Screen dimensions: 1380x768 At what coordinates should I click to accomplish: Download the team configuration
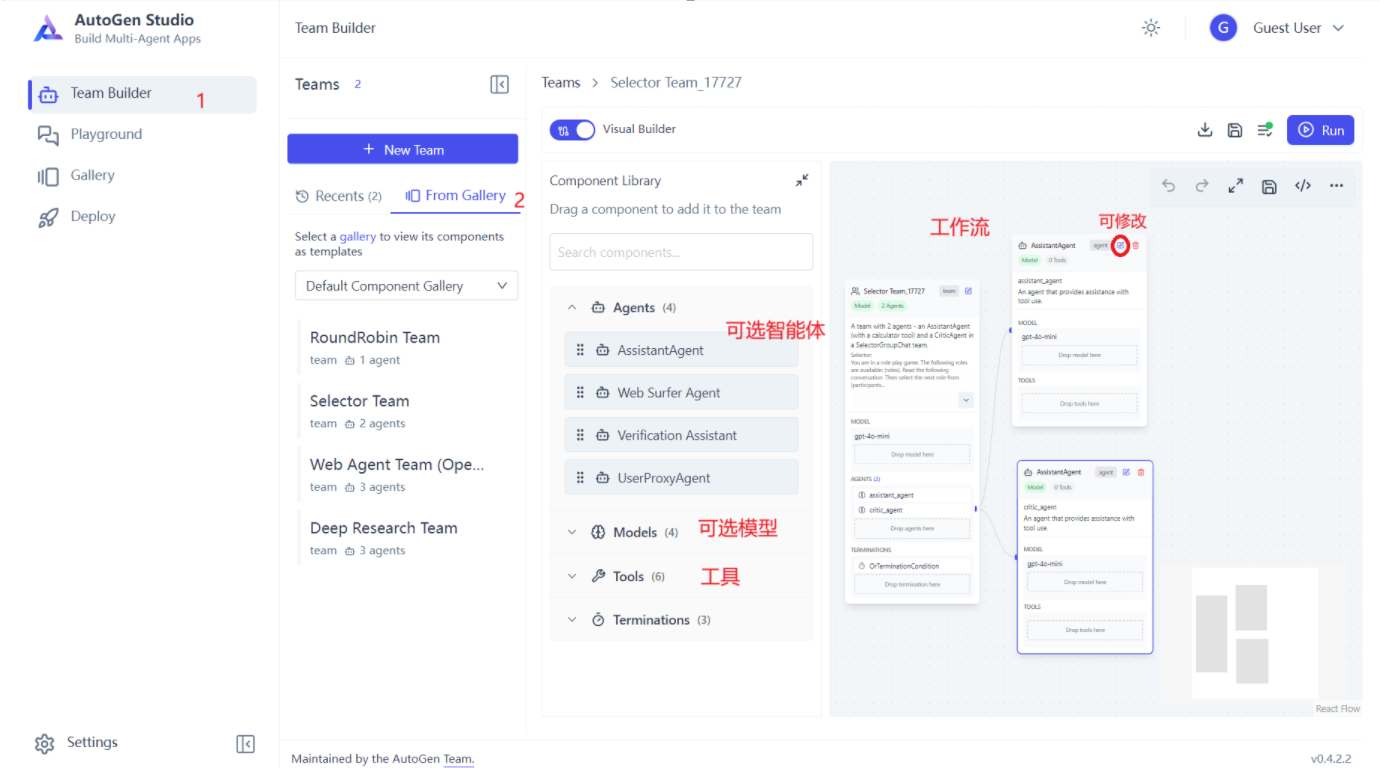pos(1205,130)
